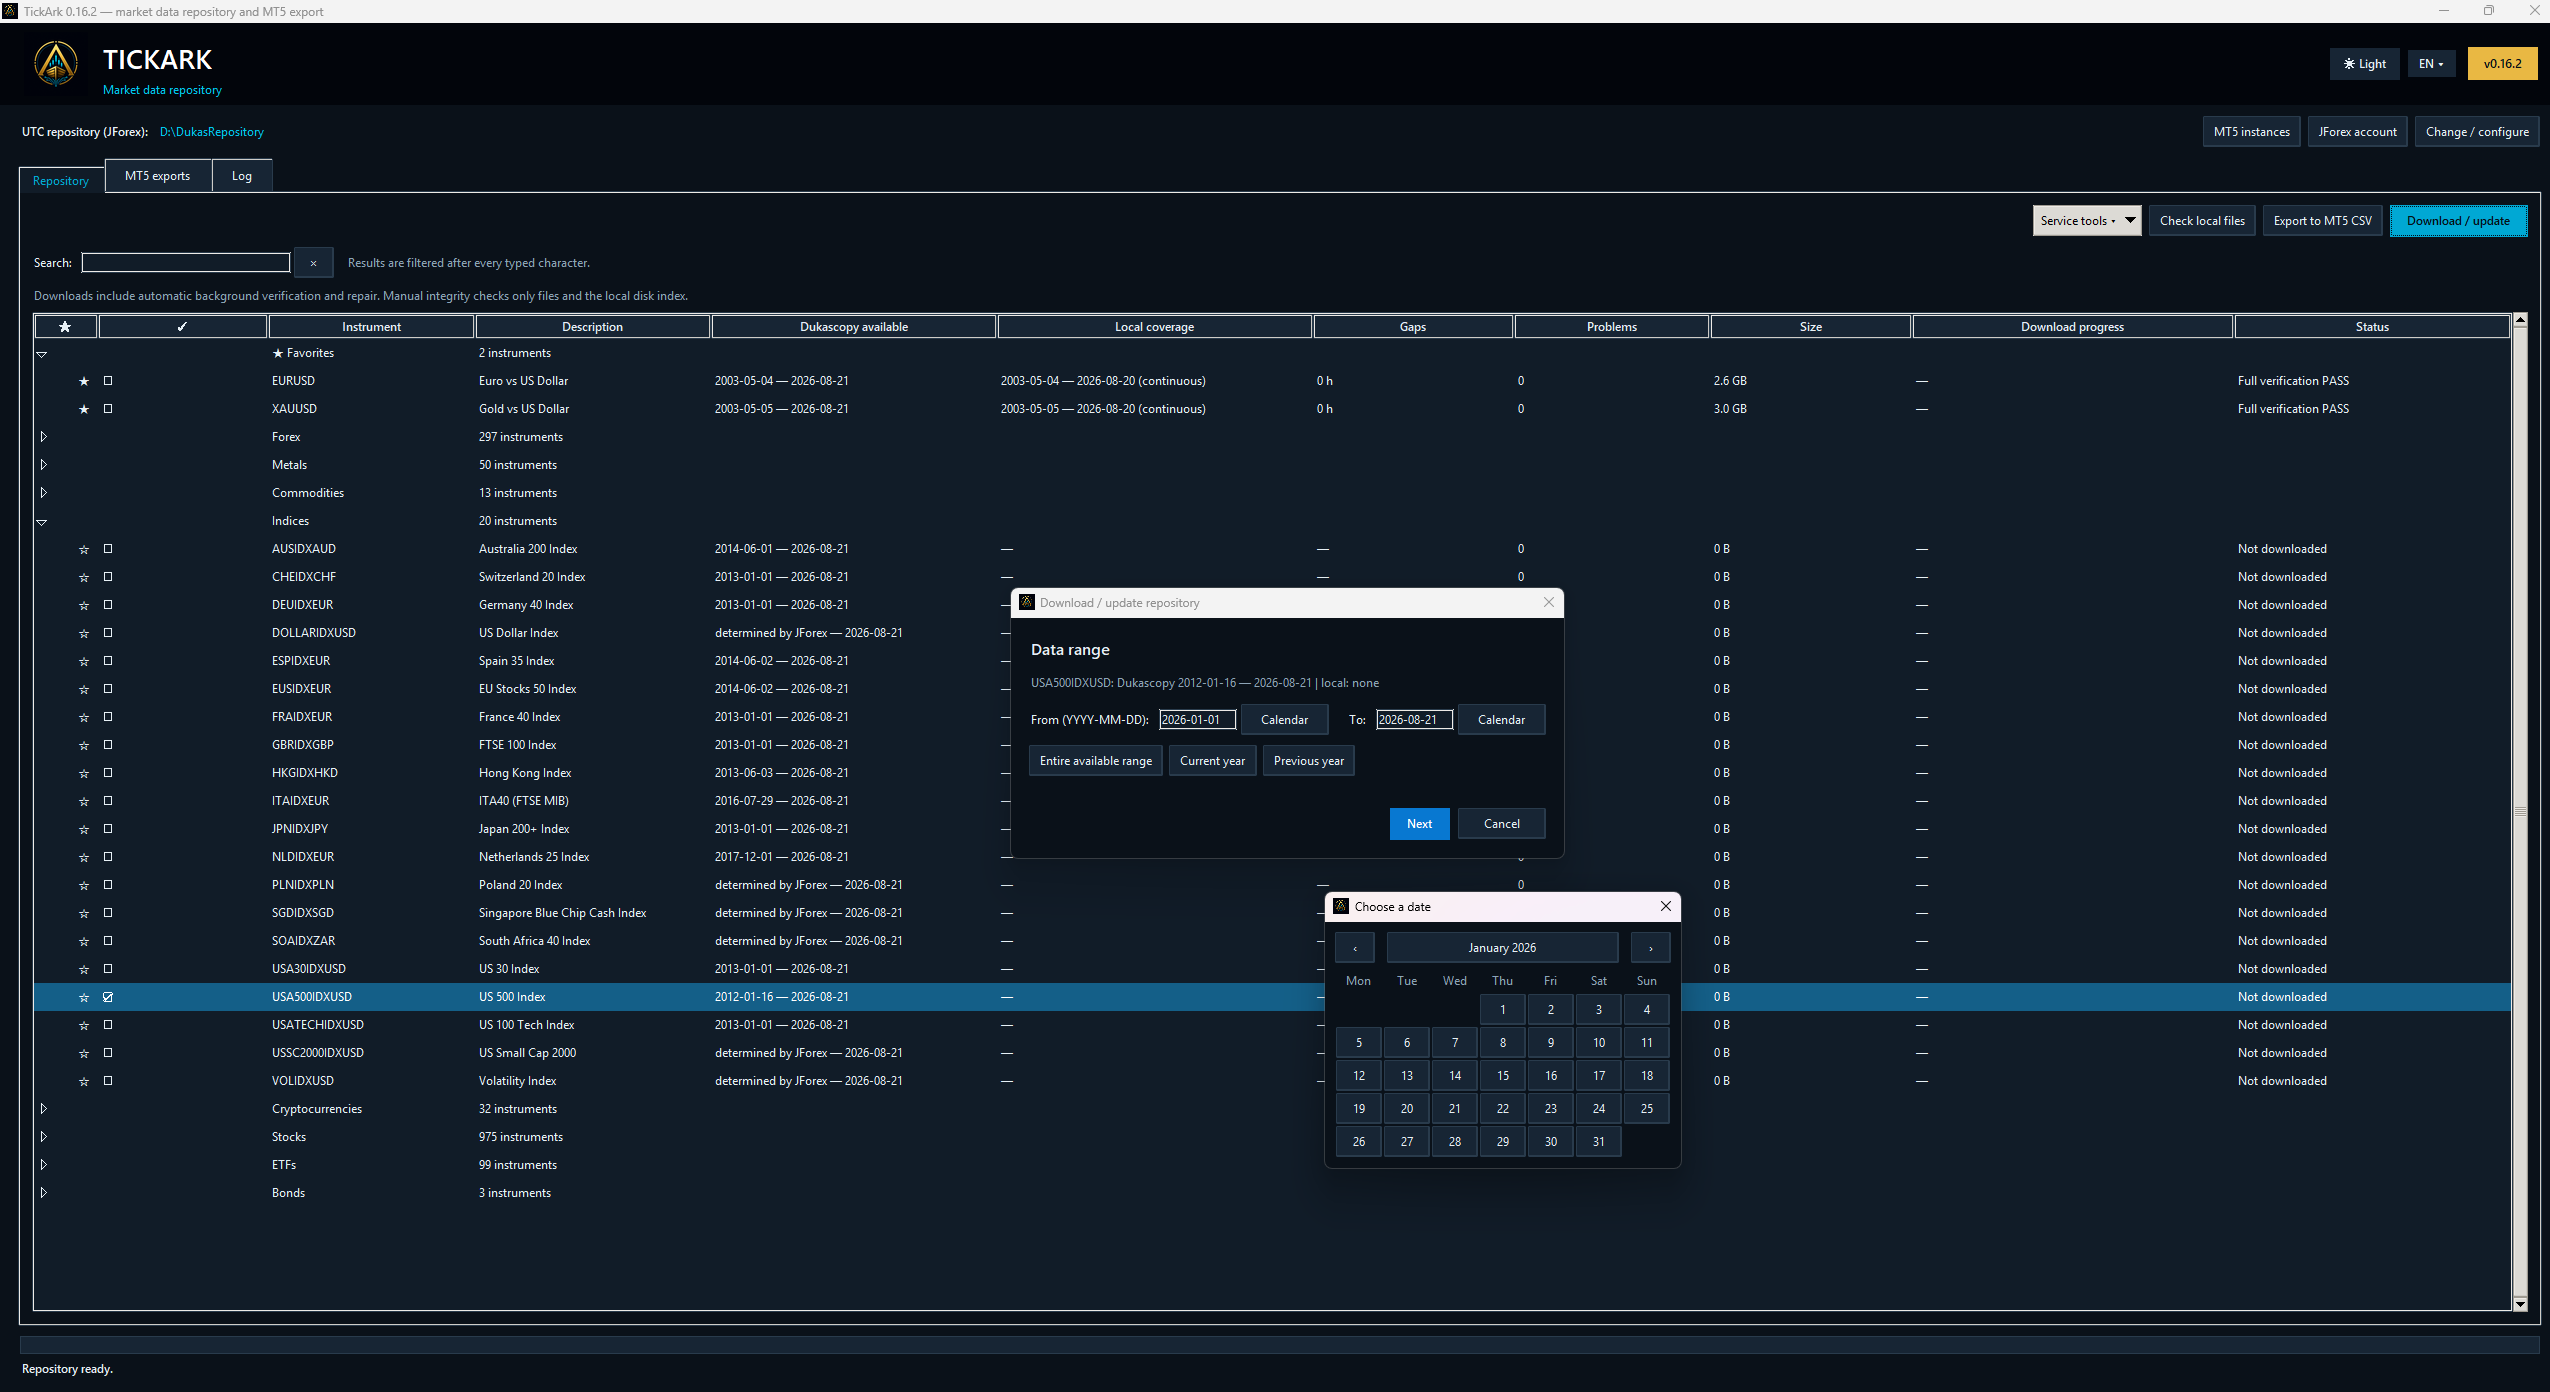Screen dimensions: 2550x1392
Task: Close the Choose a date popup
Action: coord(1666,906)
